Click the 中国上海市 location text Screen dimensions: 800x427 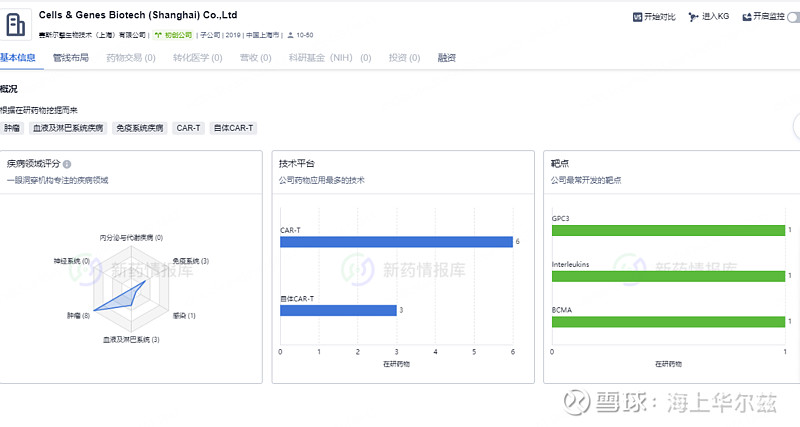tap(263, 35)
